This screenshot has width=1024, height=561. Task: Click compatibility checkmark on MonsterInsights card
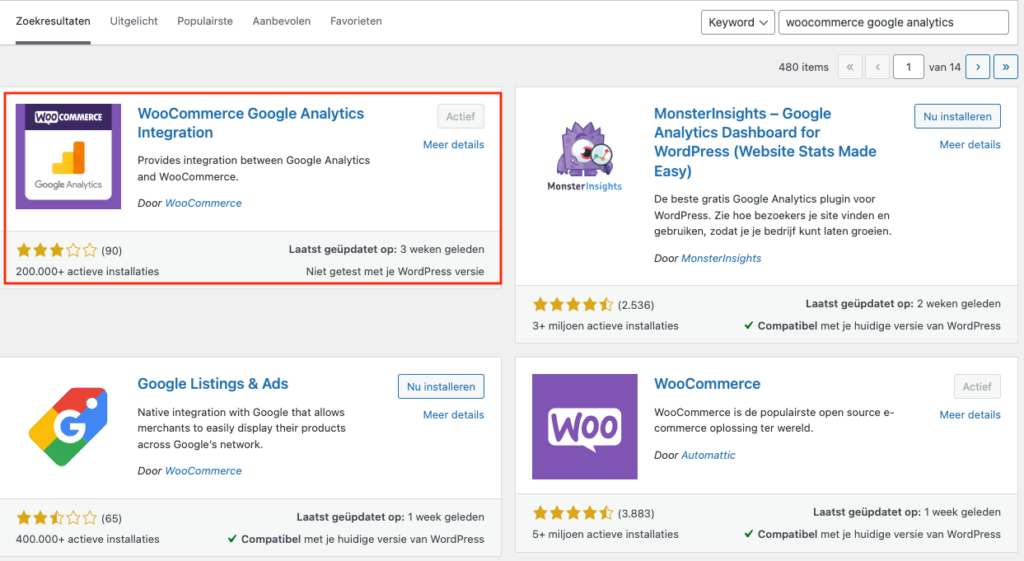(748, 325)
